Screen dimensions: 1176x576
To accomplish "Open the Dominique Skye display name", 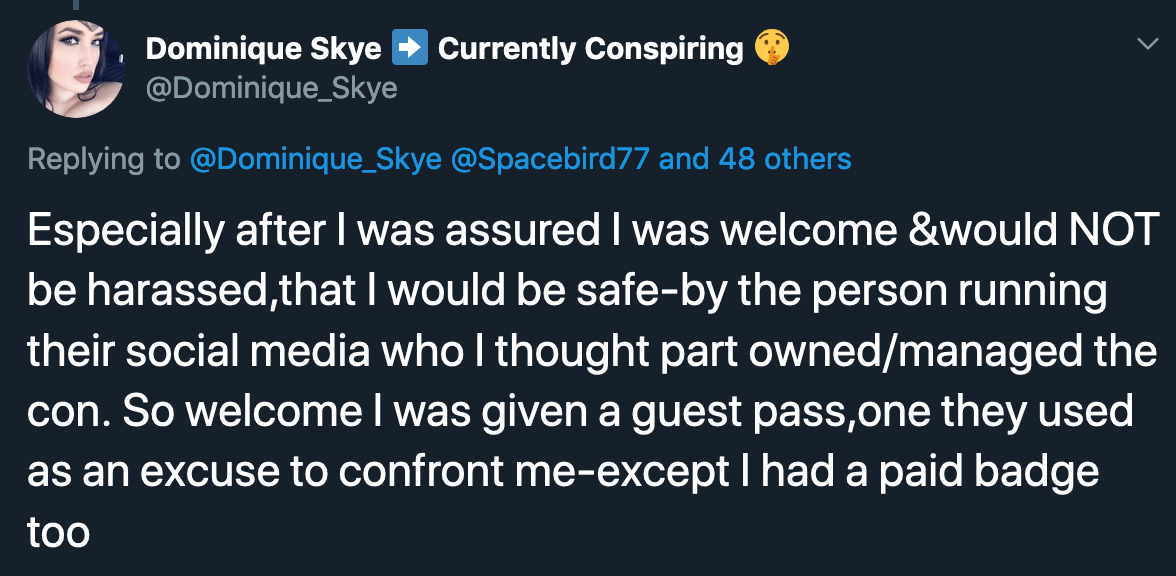I will (264, 49).
